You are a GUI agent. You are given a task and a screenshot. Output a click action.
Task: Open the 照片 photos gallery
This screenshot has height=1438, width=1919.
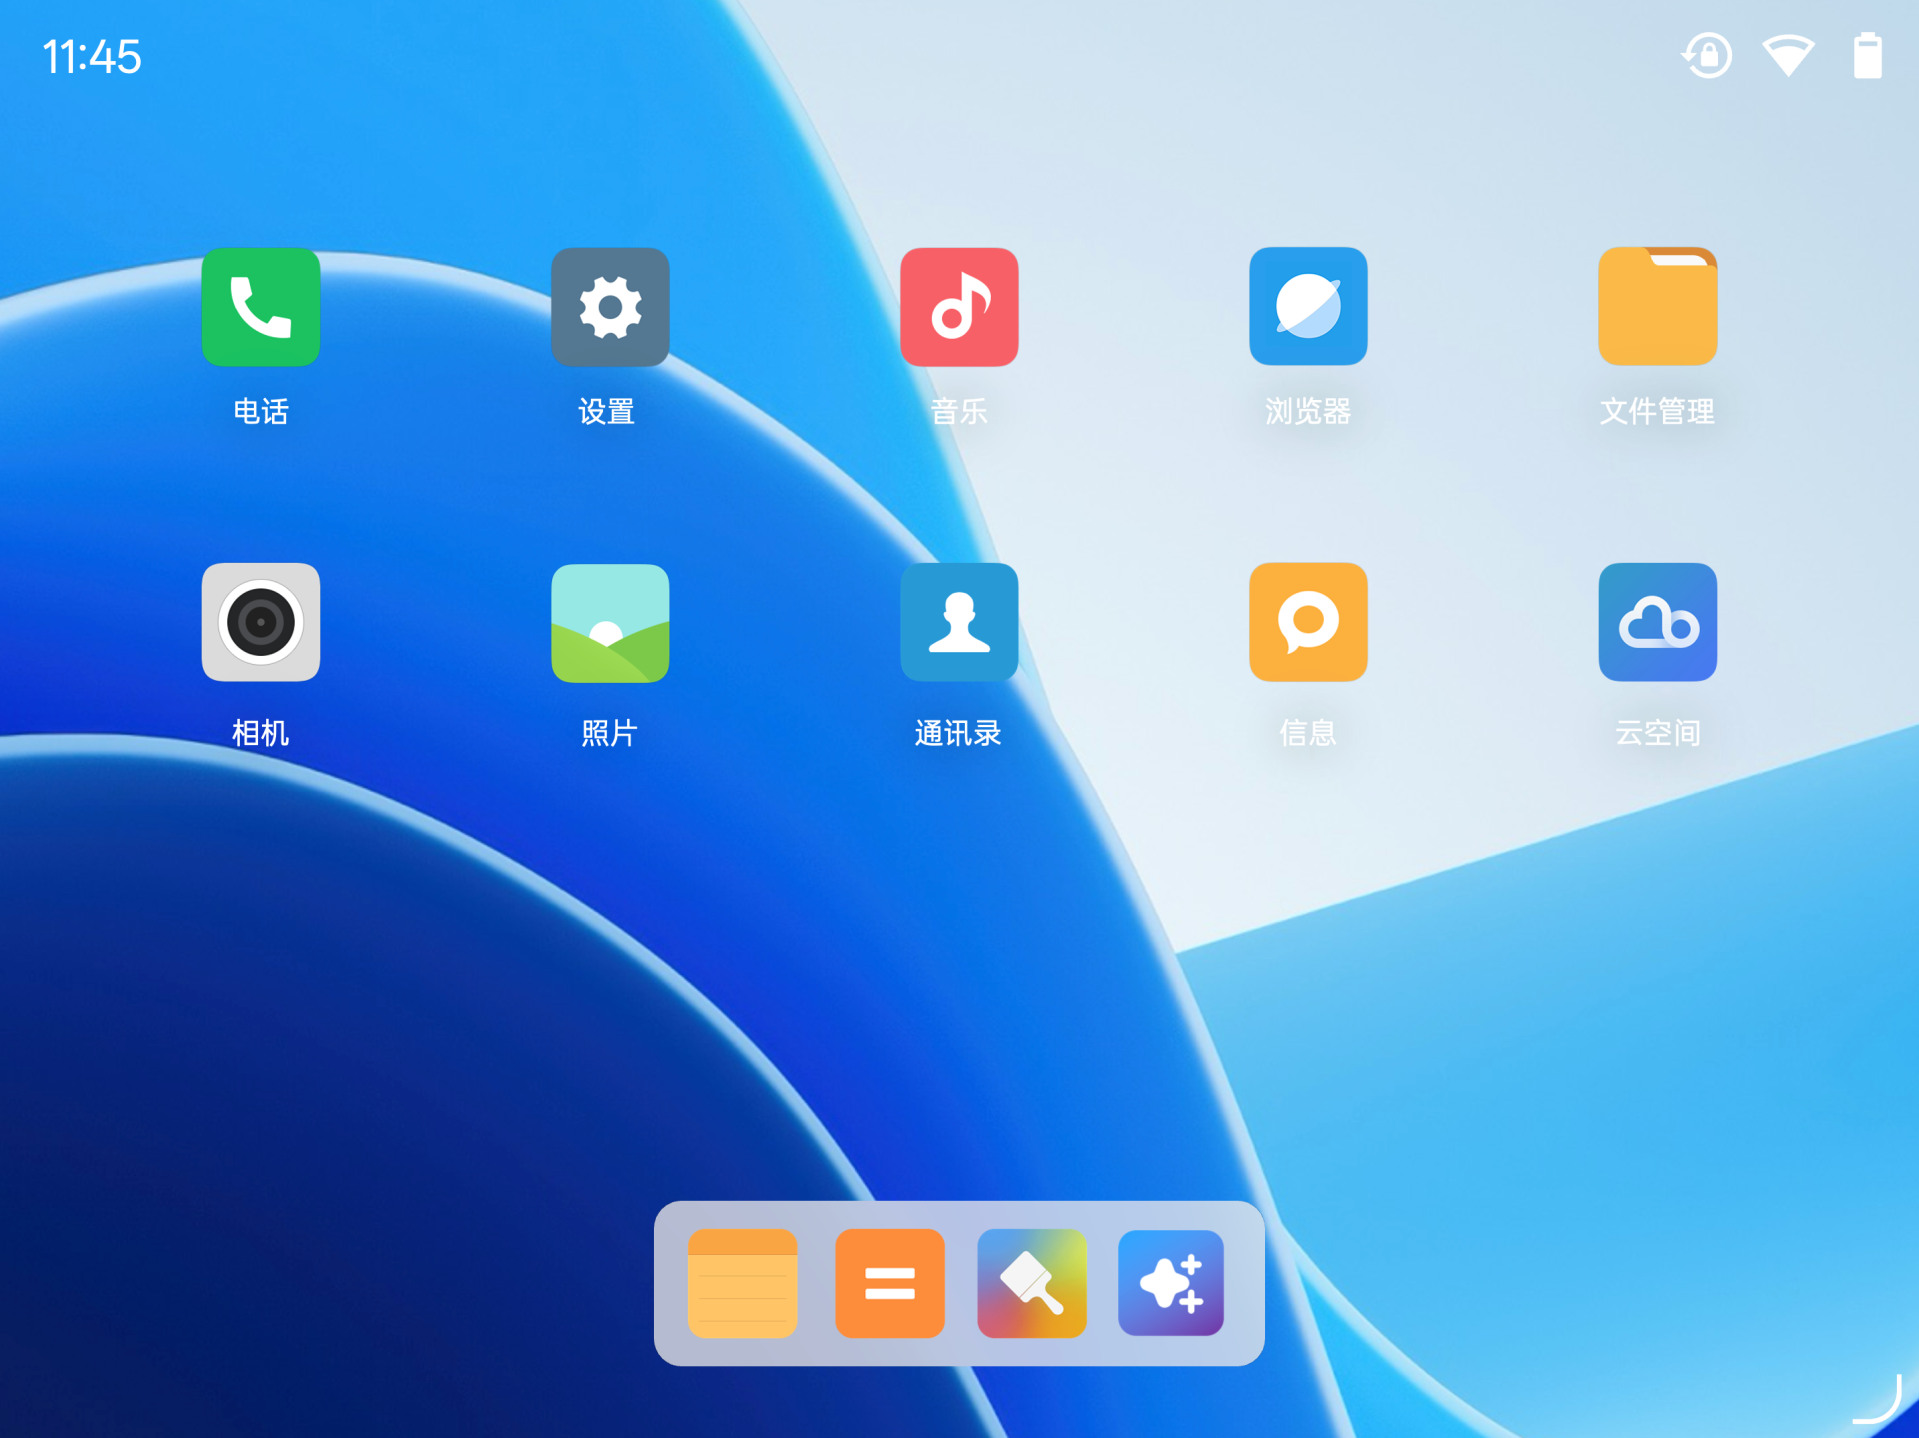coord(610,622)
